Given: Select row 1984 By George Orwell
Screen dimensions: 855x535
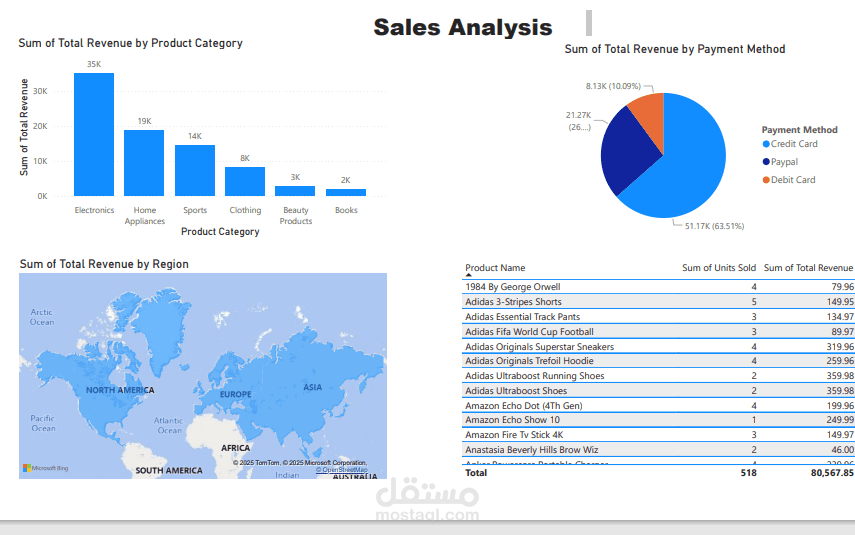Looking at the screenshot, I should 658,287.
